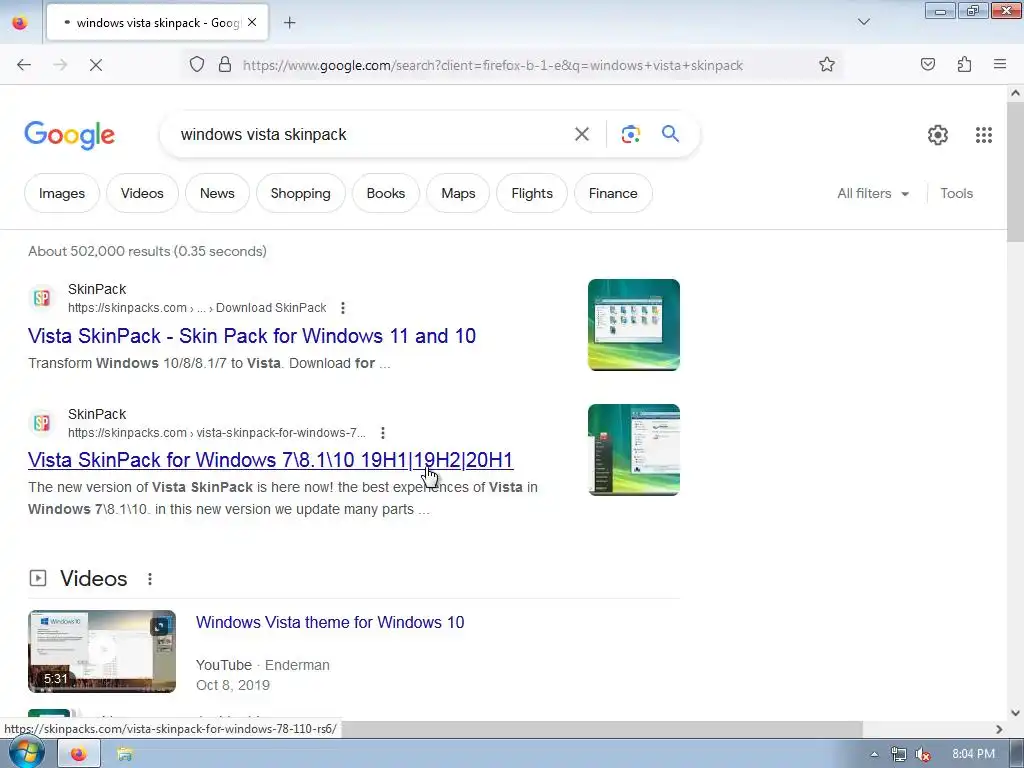1024x768 pixels.
Task: Open Google quick settings gear
Action: 938,135
